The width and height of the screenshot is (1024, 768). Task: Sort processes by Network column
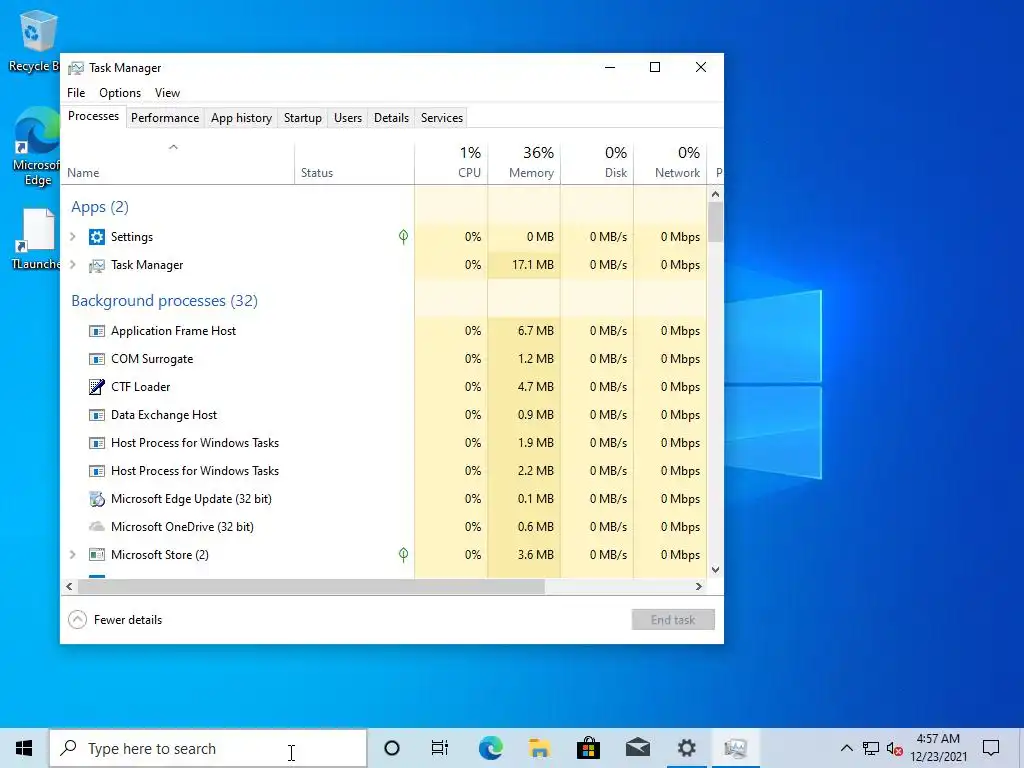(670, 163)
